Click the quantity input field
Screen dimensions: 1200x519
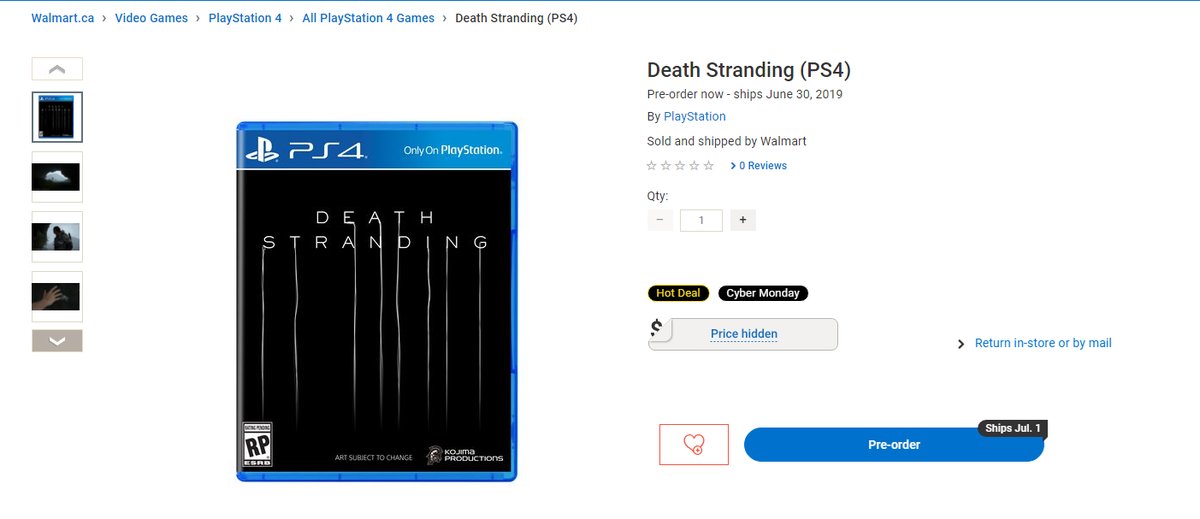pos(701,220)
